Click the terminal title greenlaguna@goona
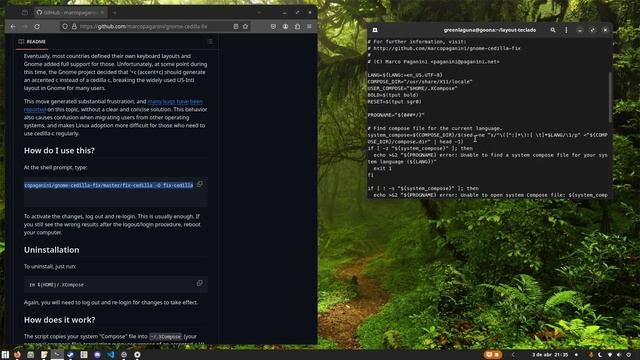Image resolution: width=640 pixels, height=360 pixels. [490, 30]
